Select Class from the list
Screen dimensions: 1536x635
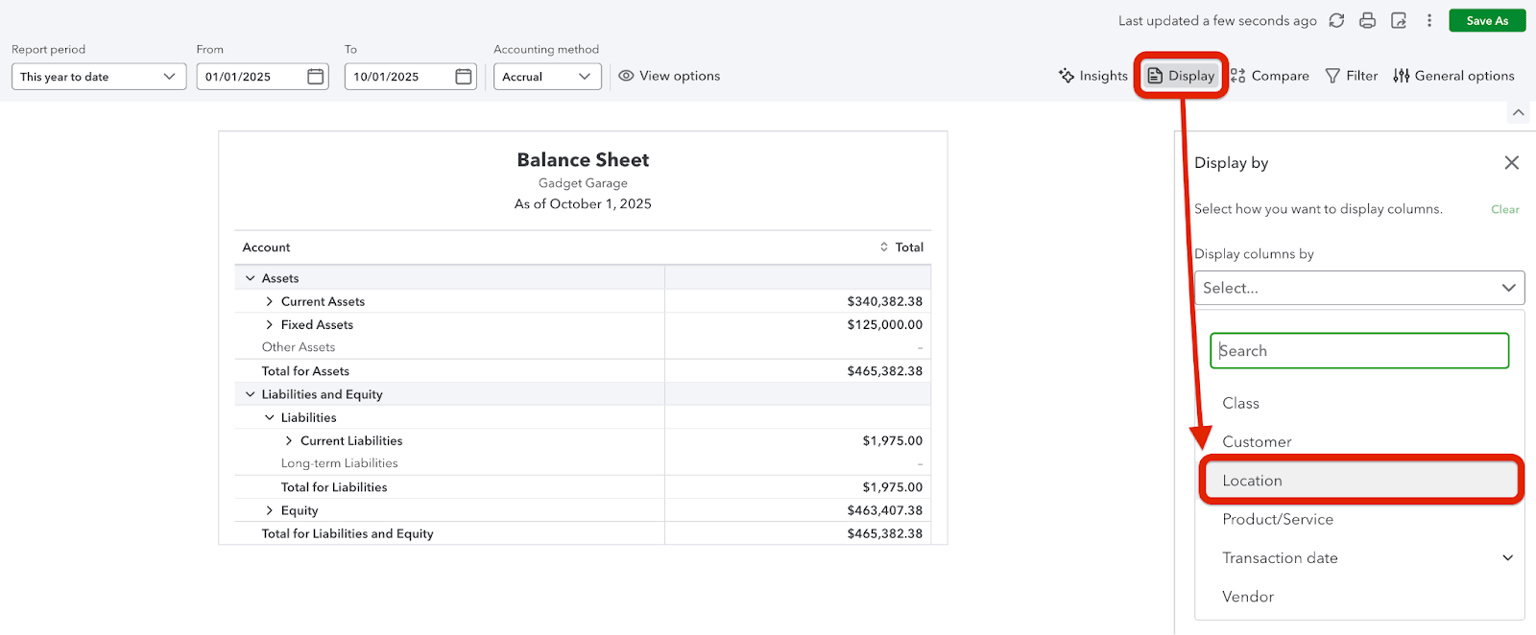[1241, 403]
